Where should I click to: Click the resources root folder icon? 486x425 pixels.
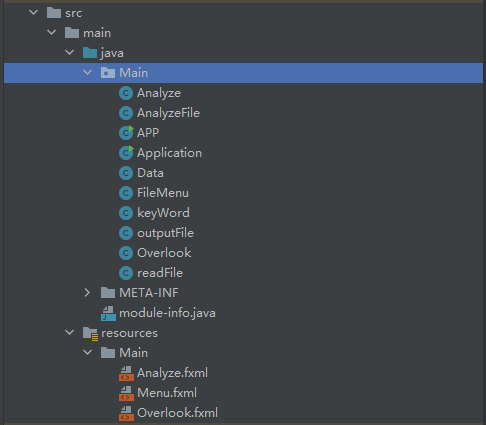click(x=90, y=333)
